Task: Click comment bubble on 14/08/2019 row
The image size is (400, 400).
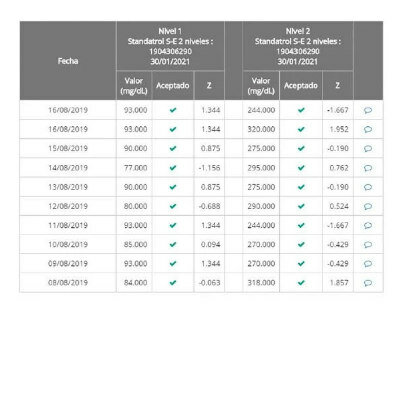Action: [x=368, y=168]
